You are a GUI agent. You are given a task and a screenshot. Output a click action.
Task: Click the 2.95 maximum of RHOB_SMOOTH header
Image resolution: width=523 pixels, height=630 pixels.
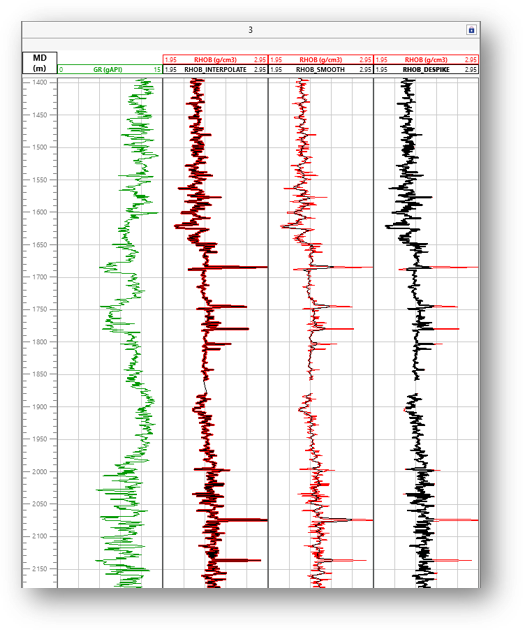pyautogui.click(x=365, y=70)
